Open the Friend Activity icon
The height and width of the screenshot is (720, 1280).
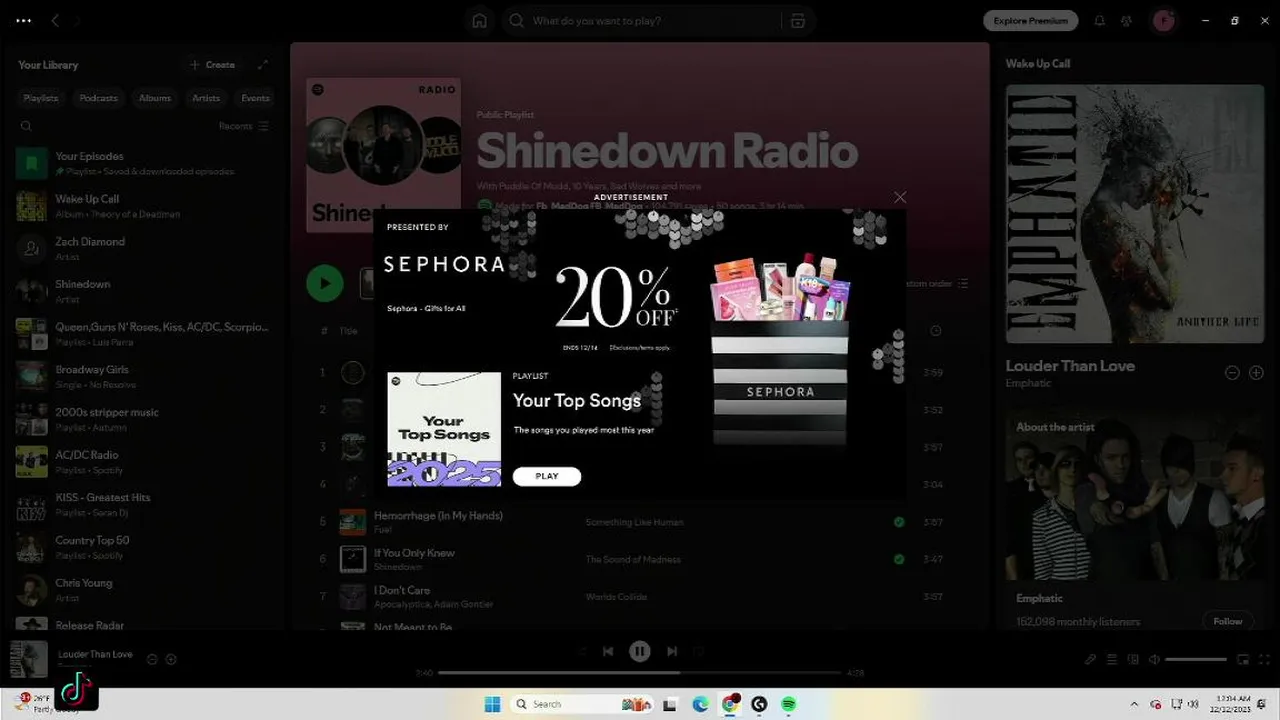[1127, 21]
